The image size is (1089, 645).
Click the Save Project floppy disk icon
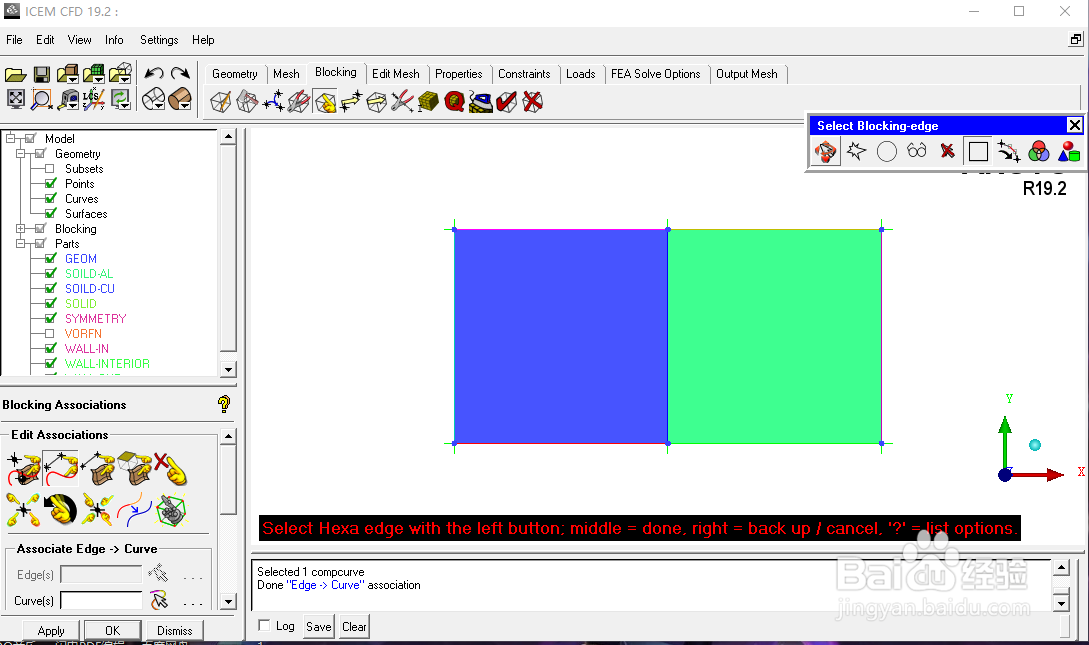[x=42, y=74]
